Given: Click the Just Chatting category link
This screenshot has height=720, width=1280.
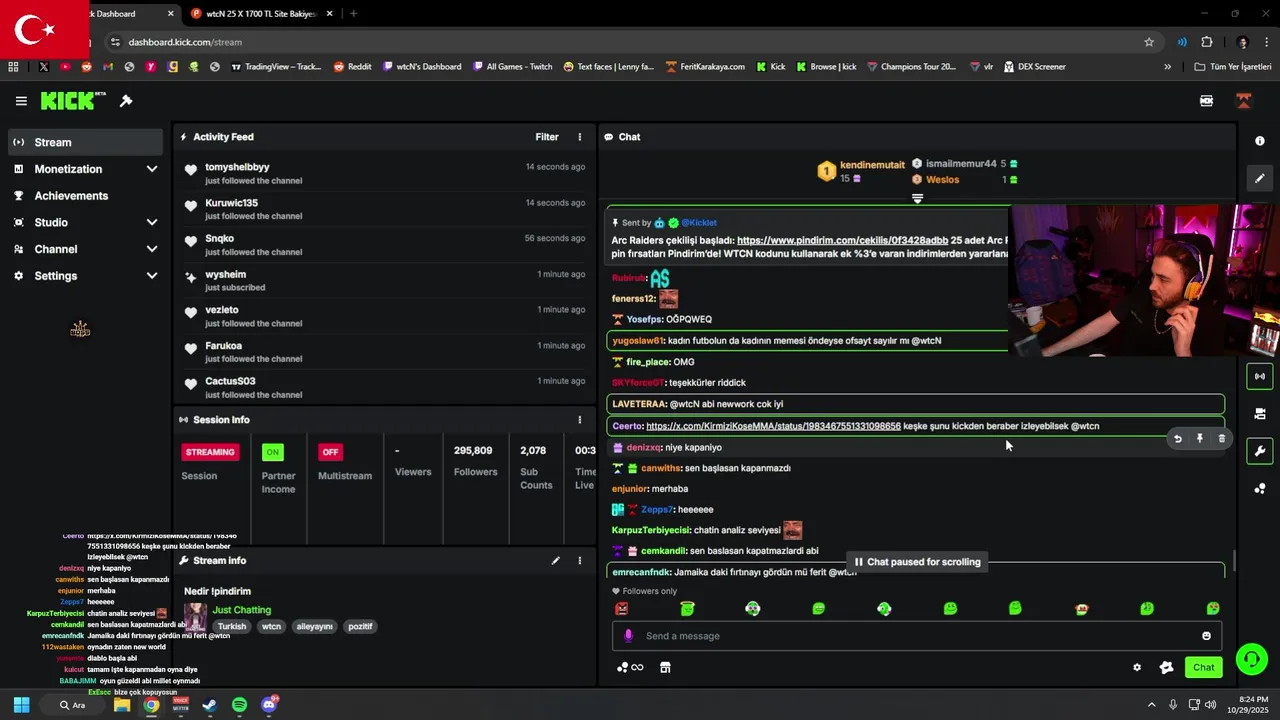Looking at the screenshot, I should 241,610.
